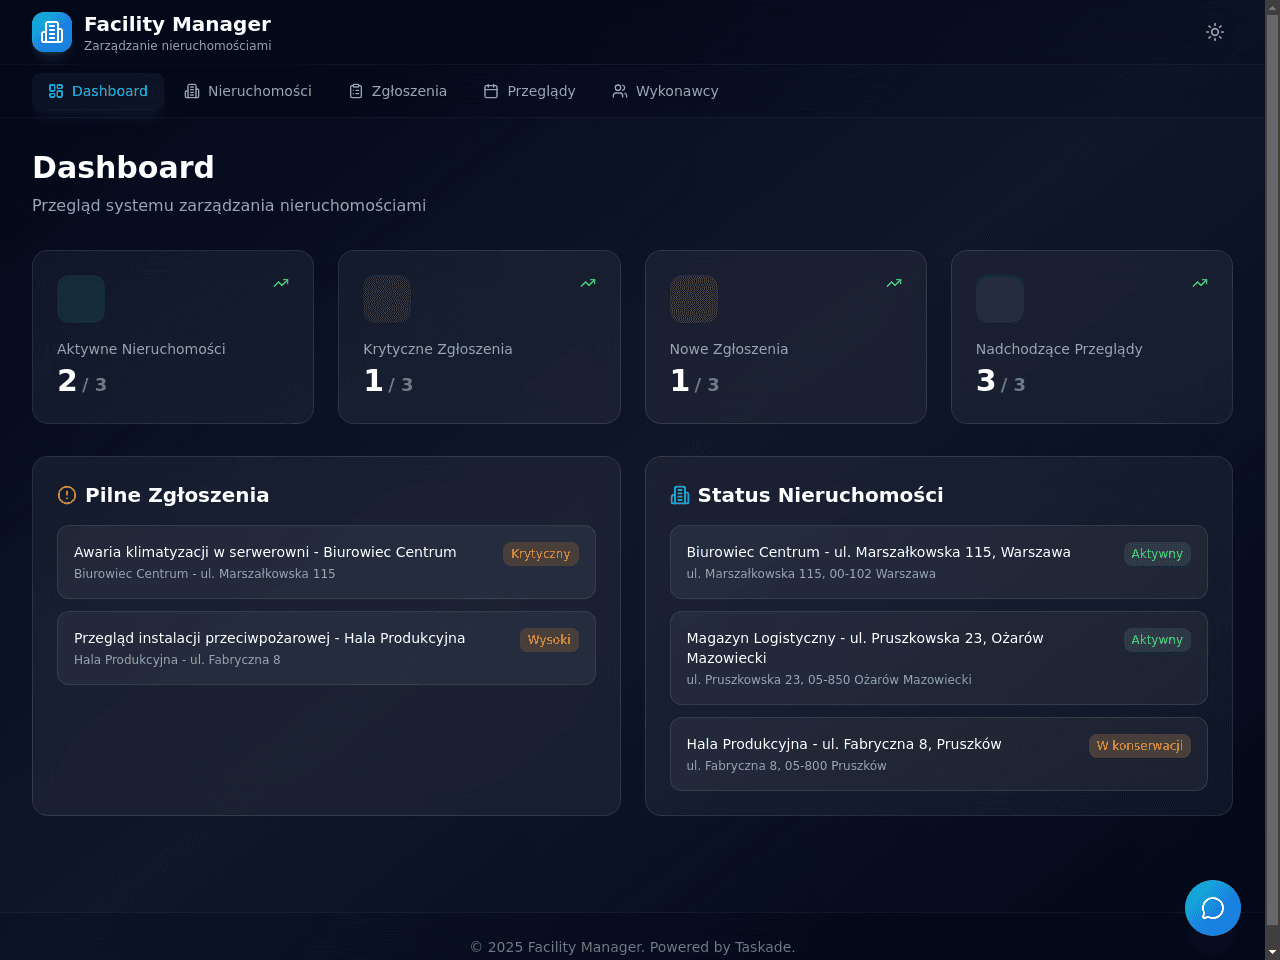This screenshot has height=960, width=1280.
Task: Click trend arrow on Aktywne Nieruchomości card
Action: tap(281, 283)
